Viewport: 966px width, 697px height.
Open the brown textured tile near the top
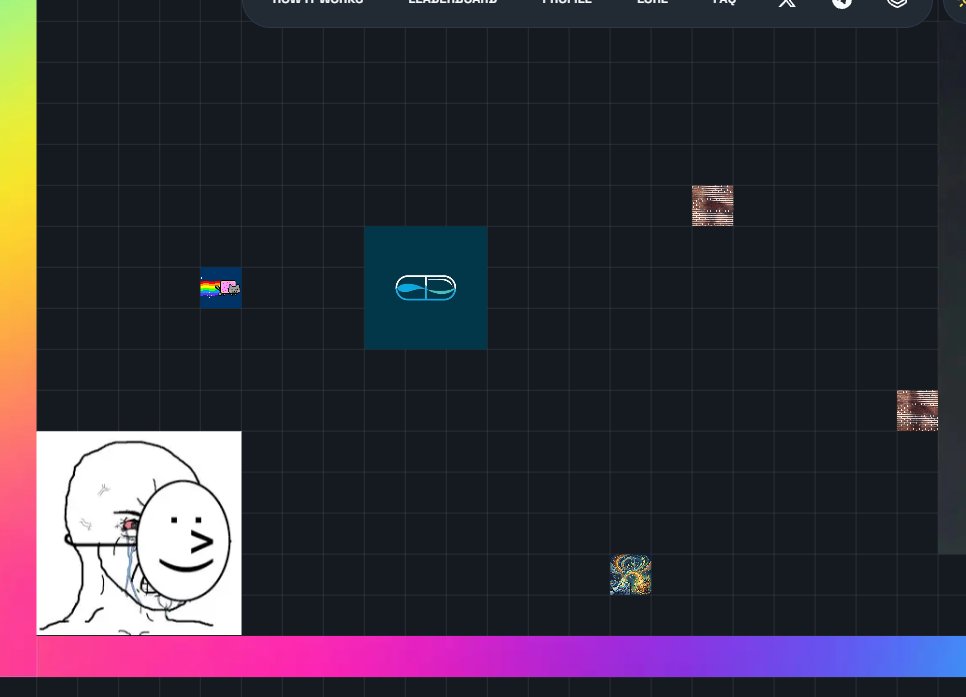pyautogui.click(x=712, y=206)
